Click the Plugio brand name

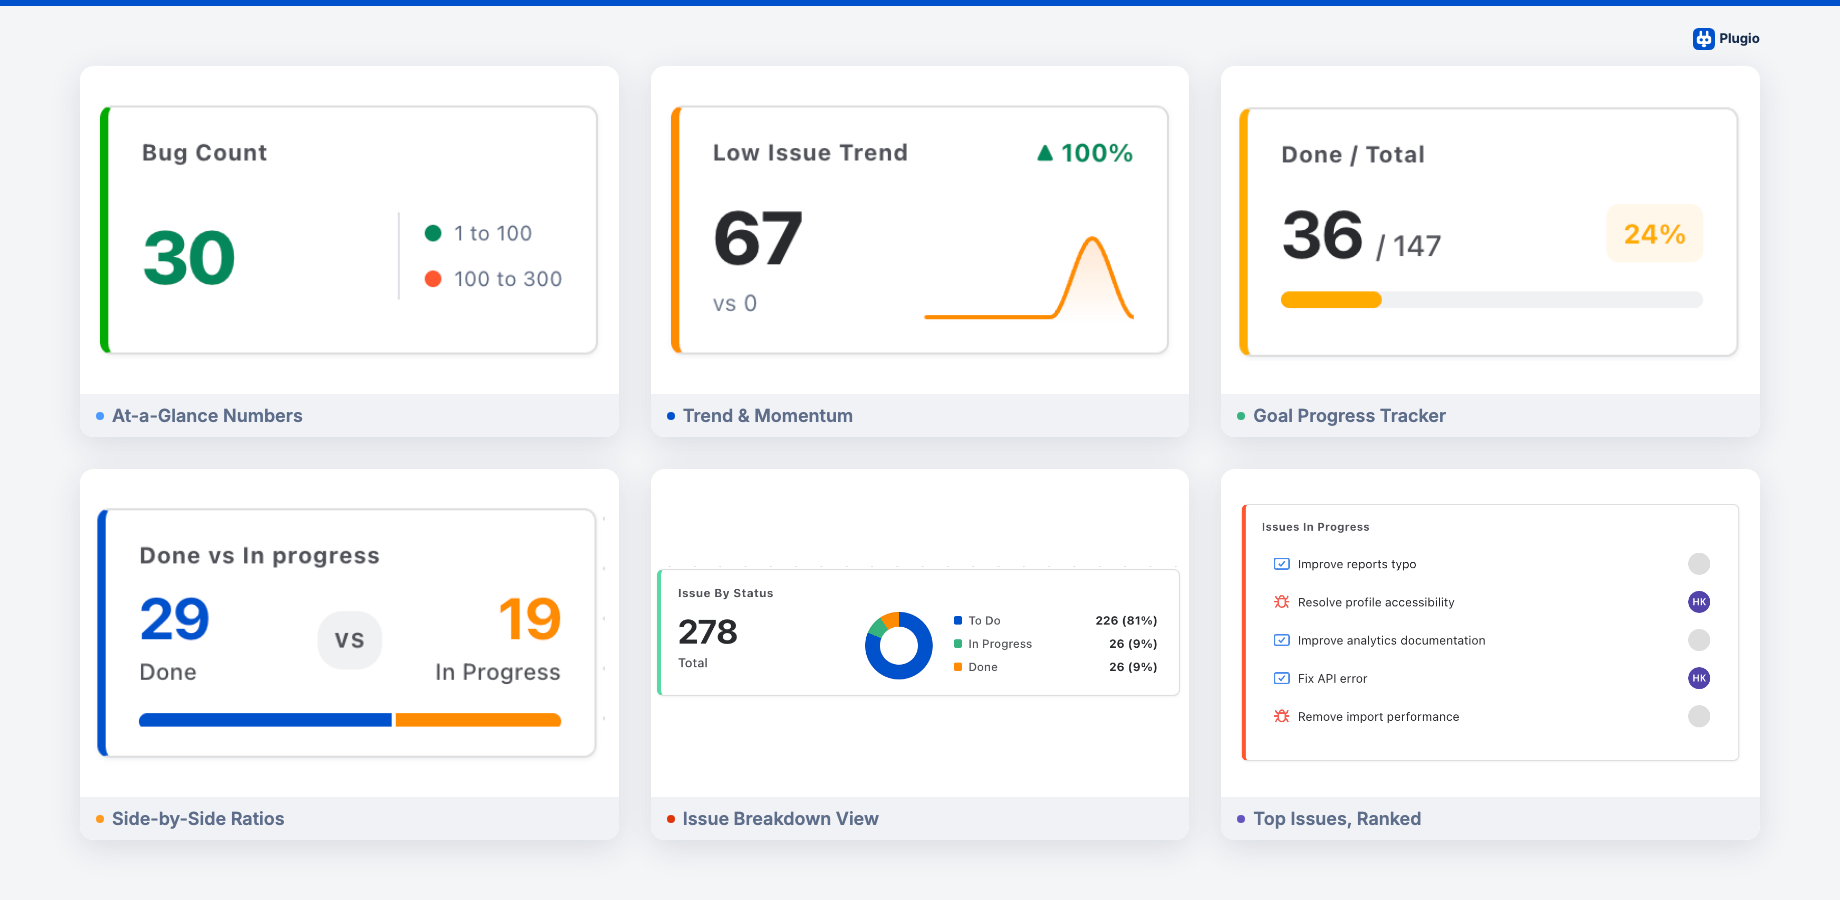coord(1739,39)
